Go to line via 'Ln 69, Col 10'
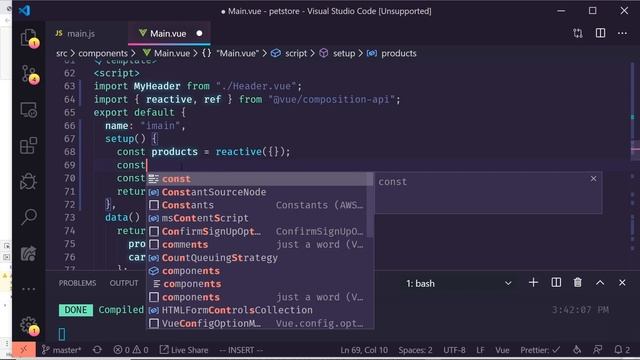This screenshot has width=640, height=360. pyautogui.click(x=364, y=350)
